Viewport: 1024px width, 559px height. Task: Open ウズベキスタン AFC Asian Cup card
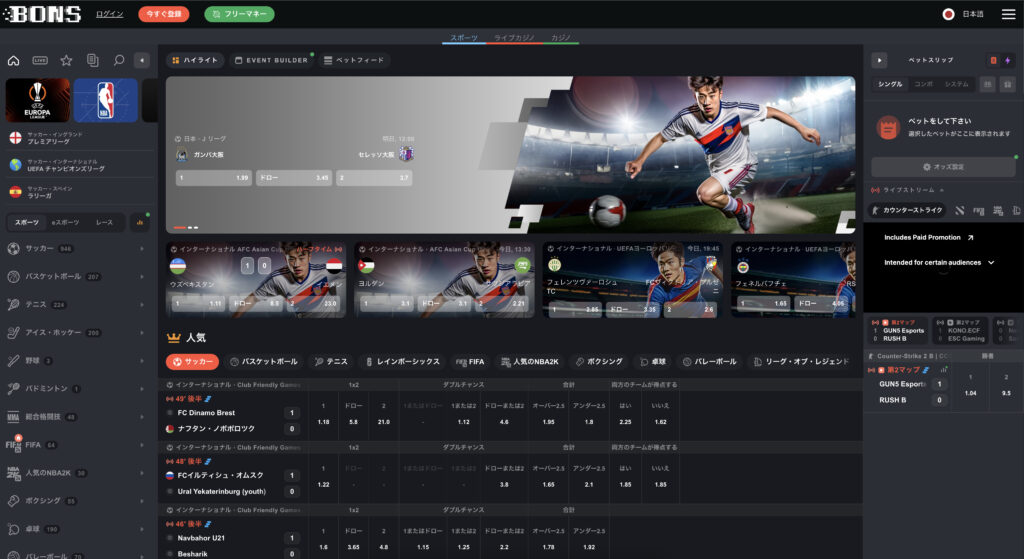pos(256,280)
